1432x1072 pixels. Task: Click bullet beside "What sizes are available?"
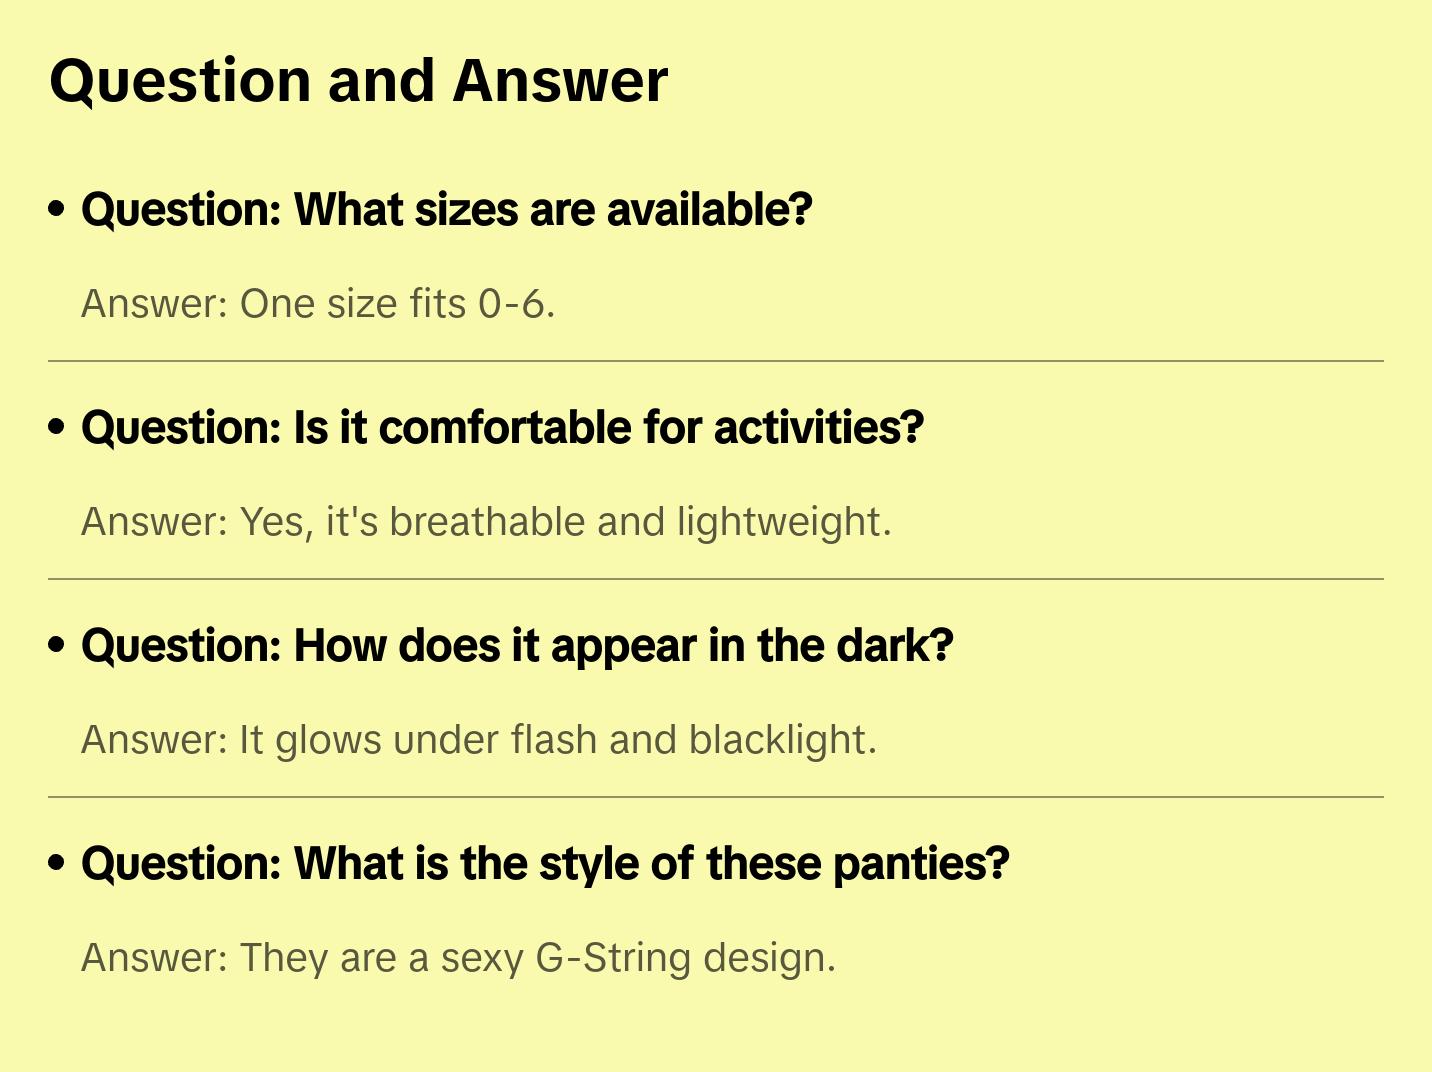click(57, 209)
